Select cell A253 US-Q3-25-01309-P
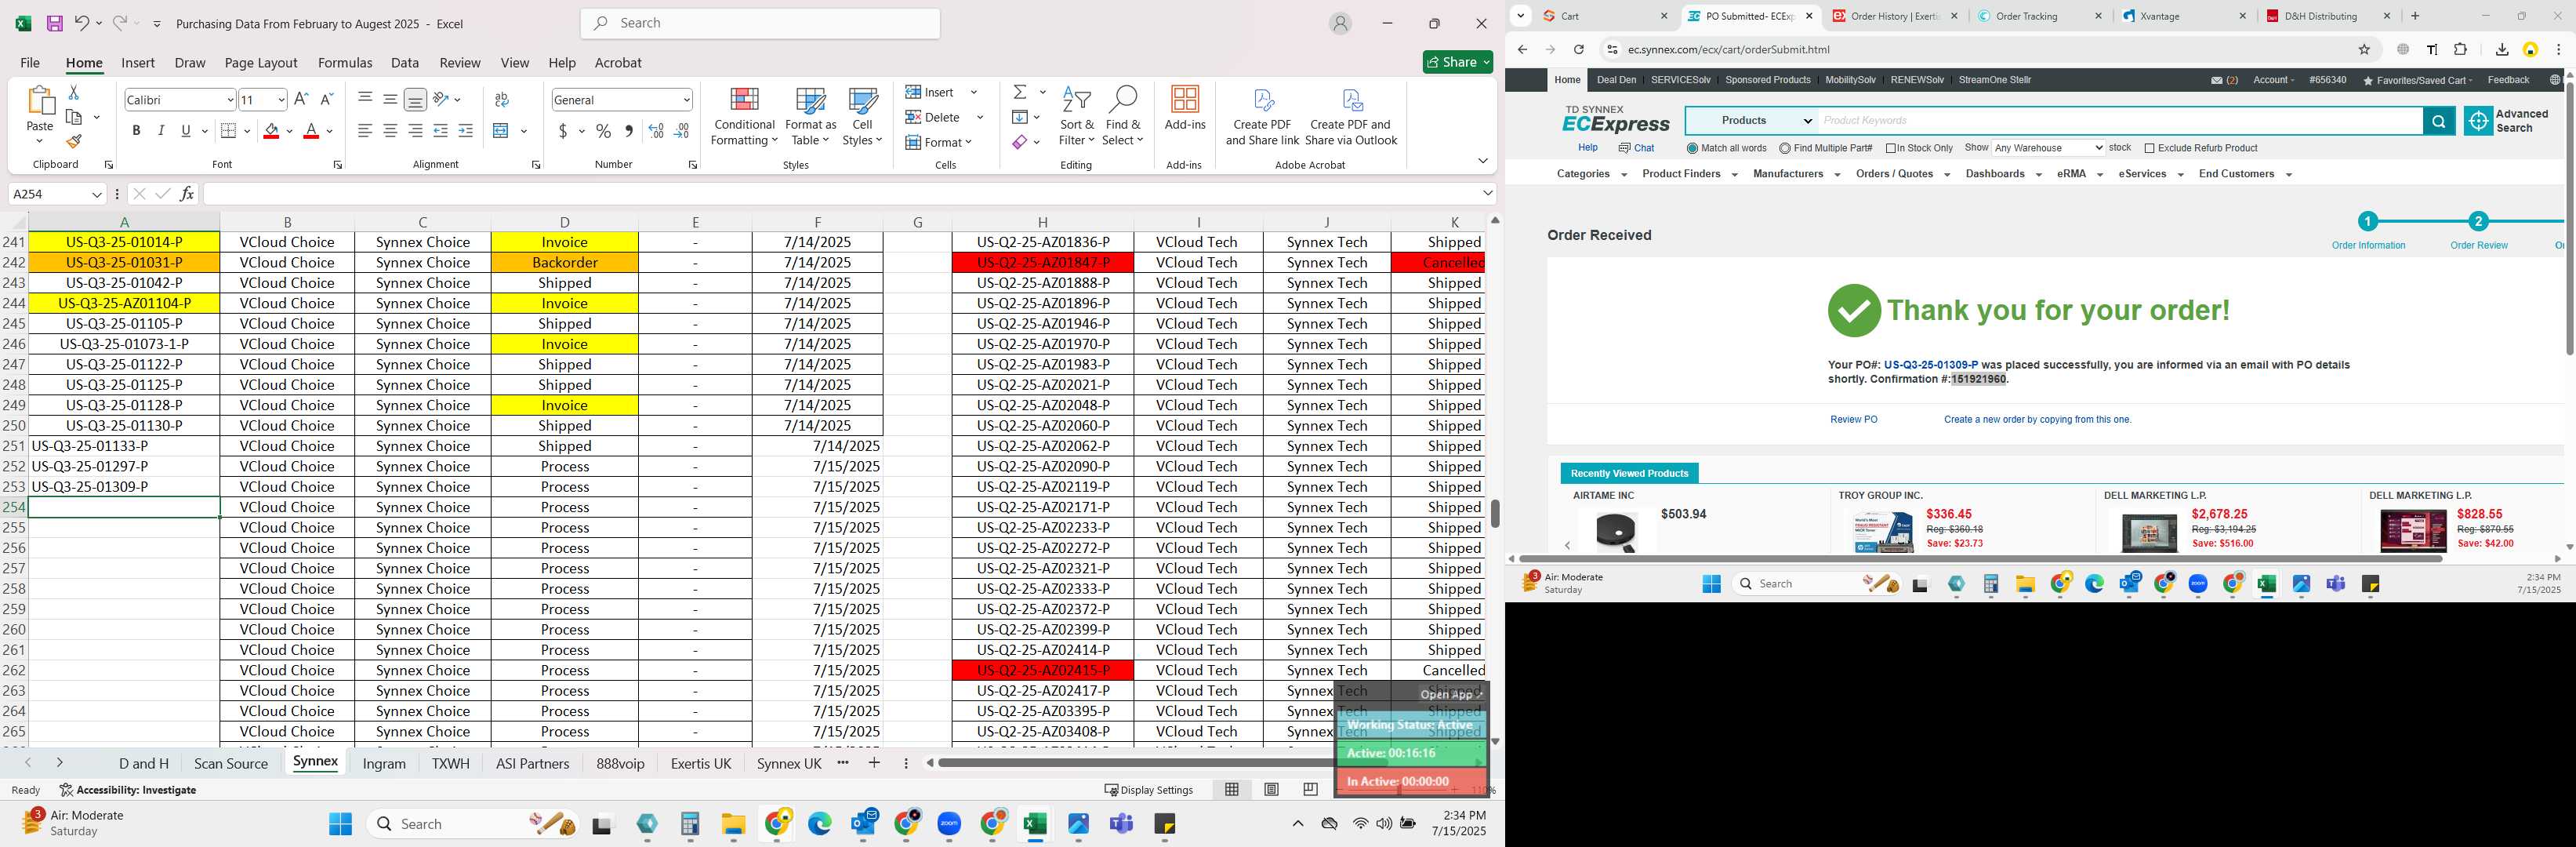This screenshot has width=2576, height=847. click(x=124, y=487)
